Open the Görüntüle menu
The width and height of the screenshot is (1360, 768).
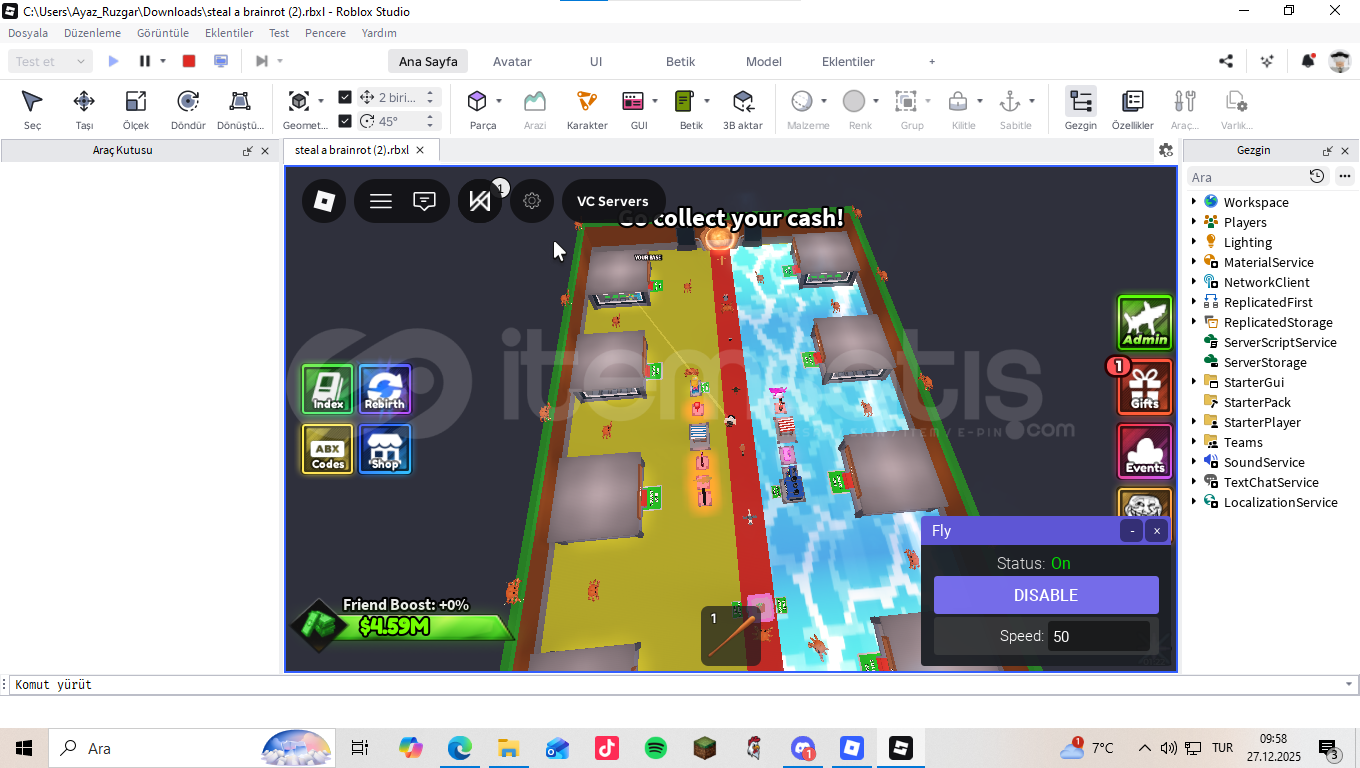[x=162, y=33]
